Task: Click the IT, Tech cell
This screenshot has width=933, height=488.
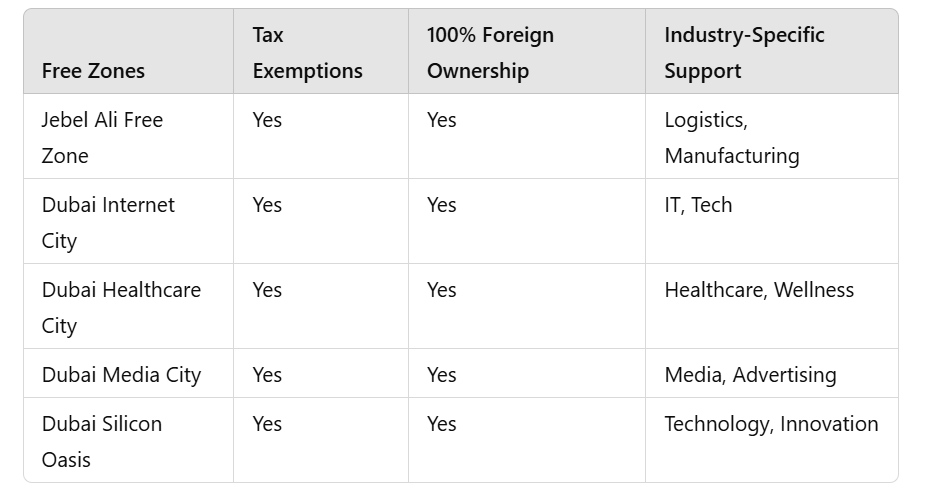Action: coord(698,205)
